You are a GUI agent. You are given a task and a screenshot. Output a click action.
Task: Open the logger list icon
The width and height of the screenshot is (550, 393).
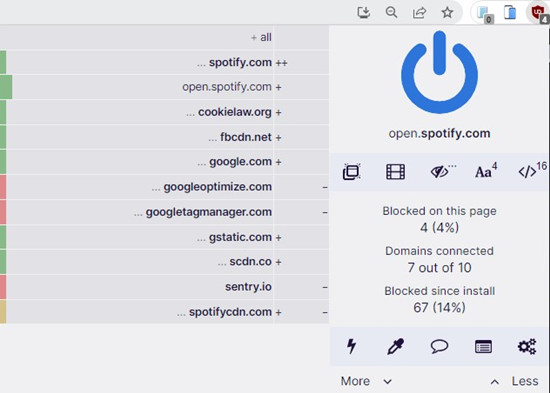pos(483,346)
